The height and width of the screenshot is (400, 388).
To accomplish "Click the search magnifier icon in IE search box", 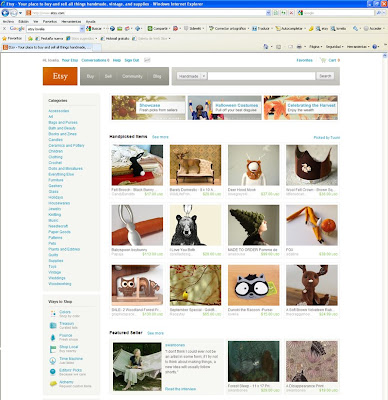I will coord(379,13).
